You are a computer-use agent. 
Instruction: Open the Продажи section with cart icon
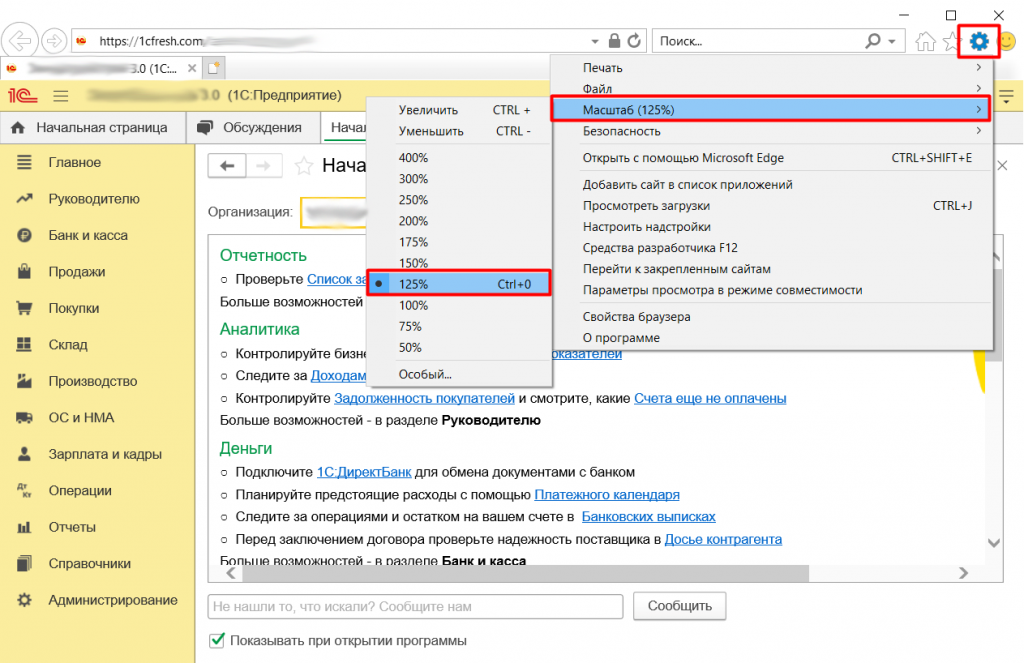point(77,272)
